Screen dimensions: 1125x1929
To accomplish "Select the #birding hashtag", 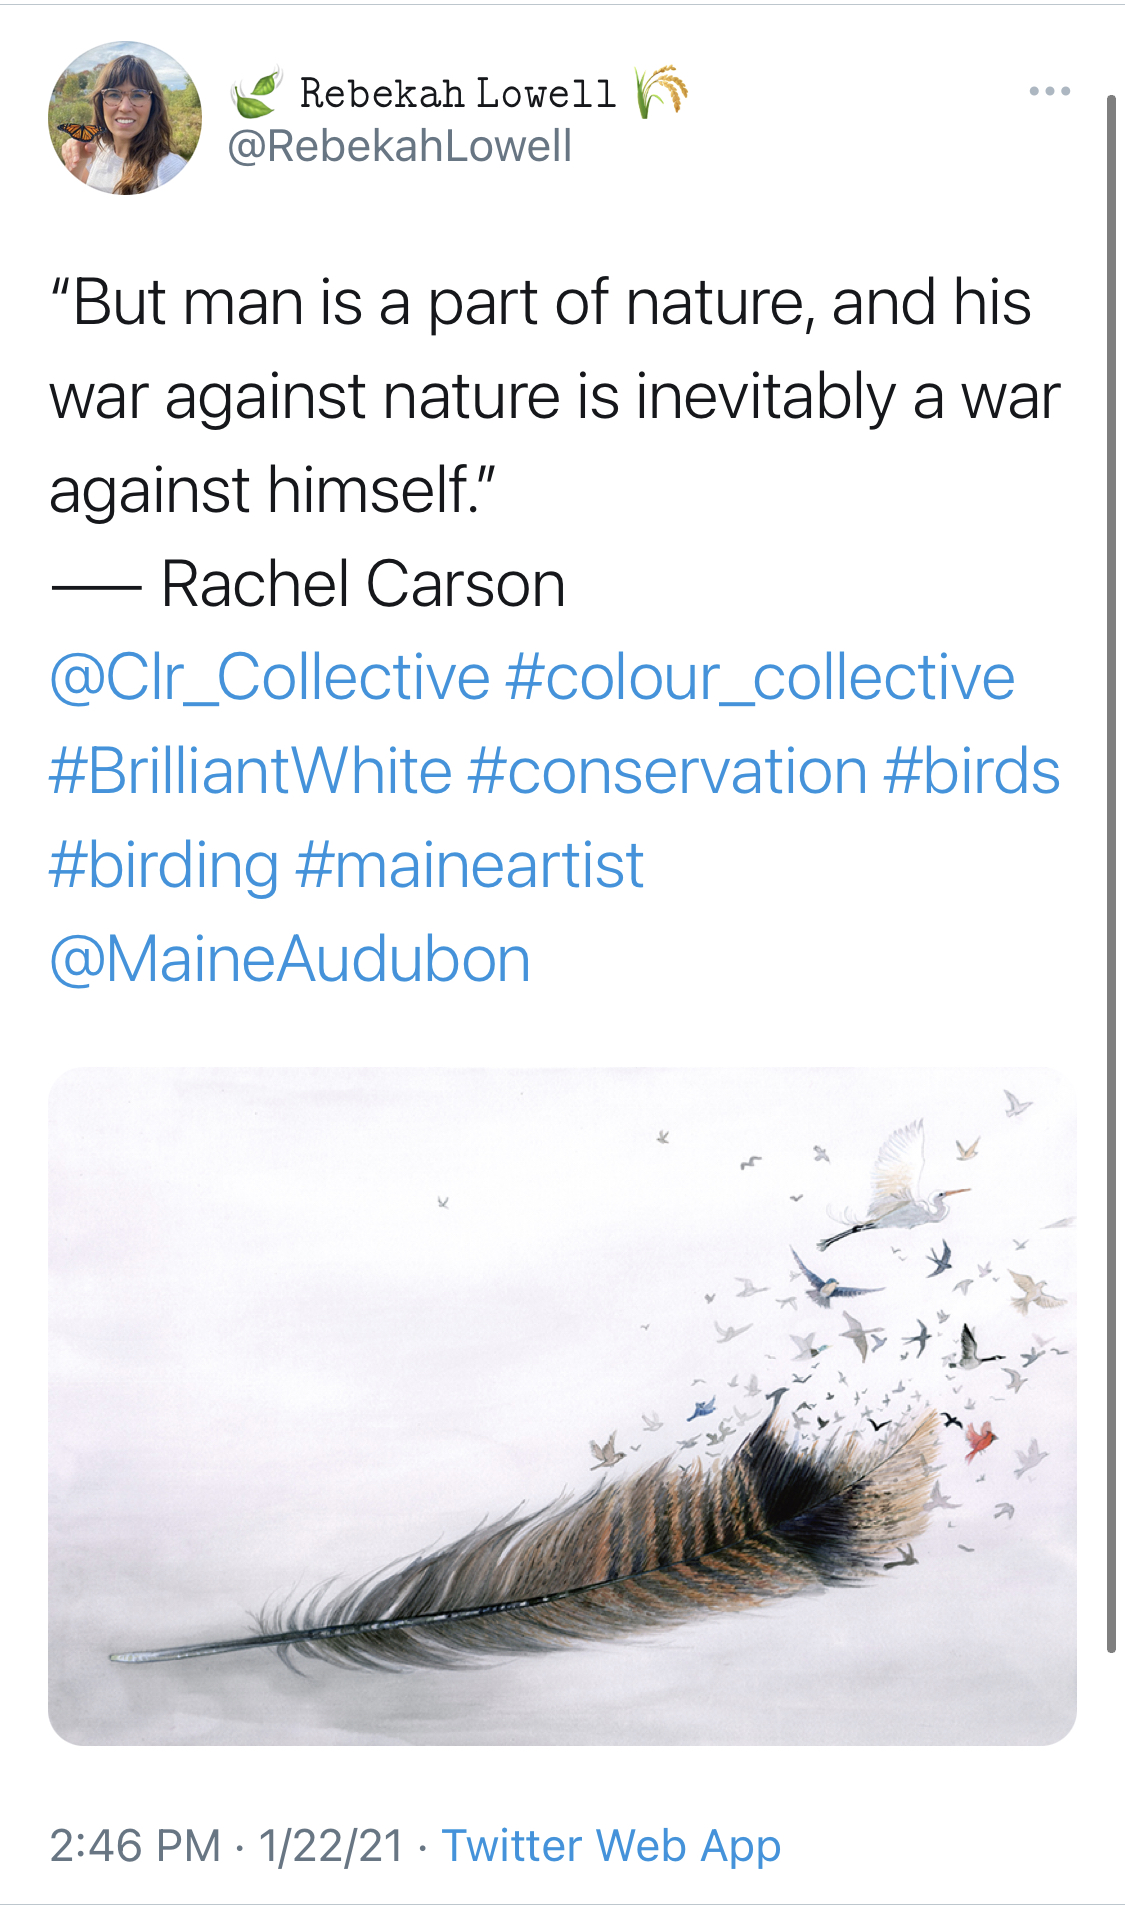I will point(164,865).
